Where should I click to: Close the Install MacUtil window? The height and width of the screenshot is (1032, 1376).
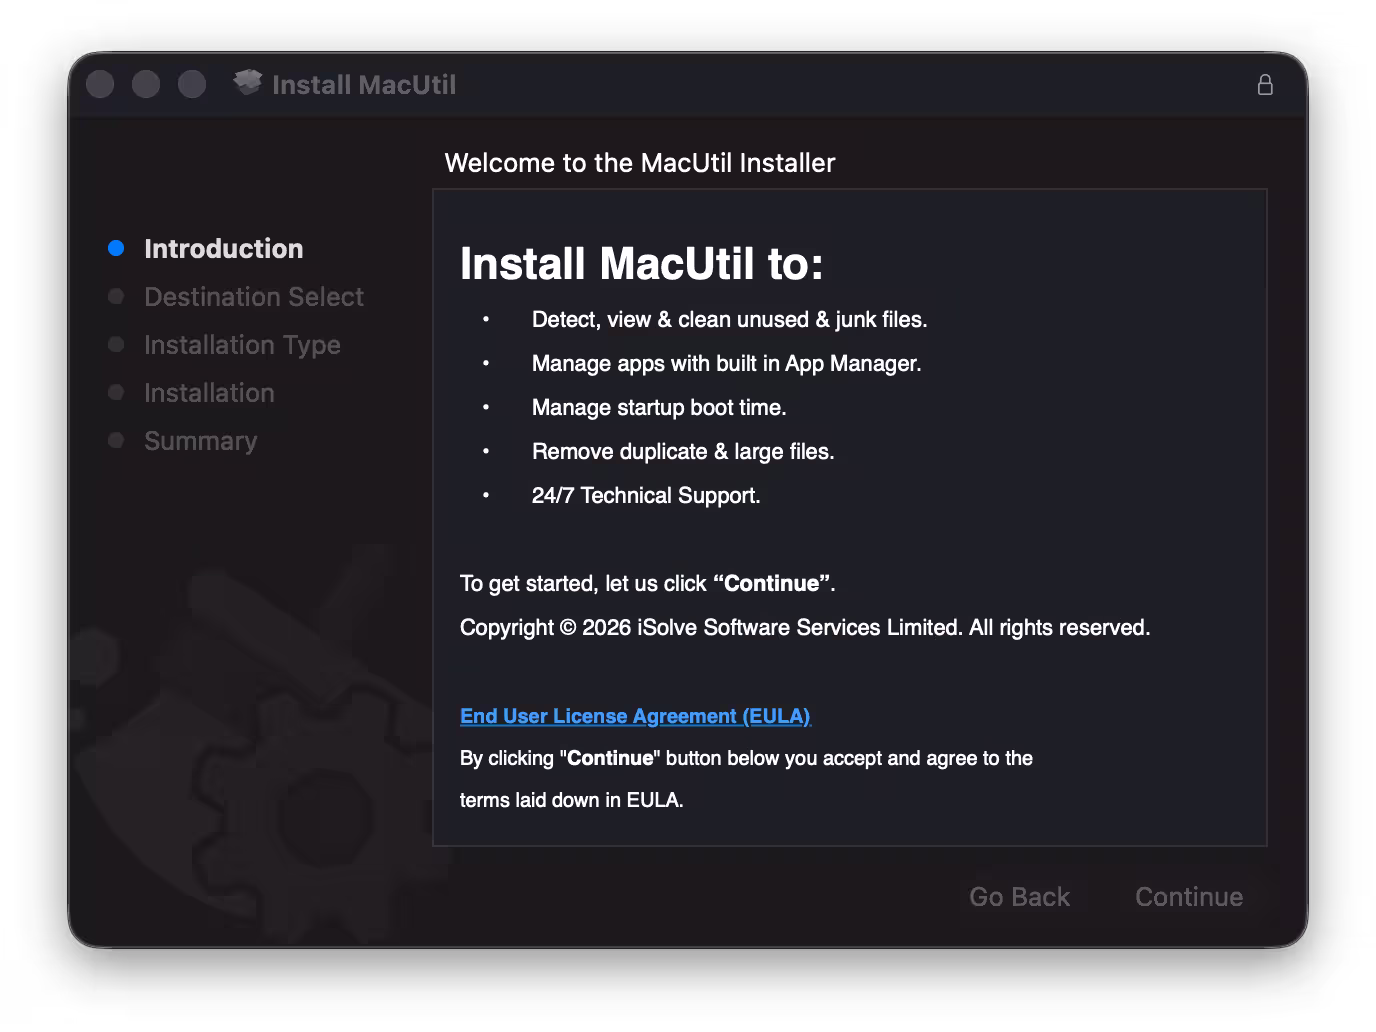pyautogui.click(x=100, y=84)
